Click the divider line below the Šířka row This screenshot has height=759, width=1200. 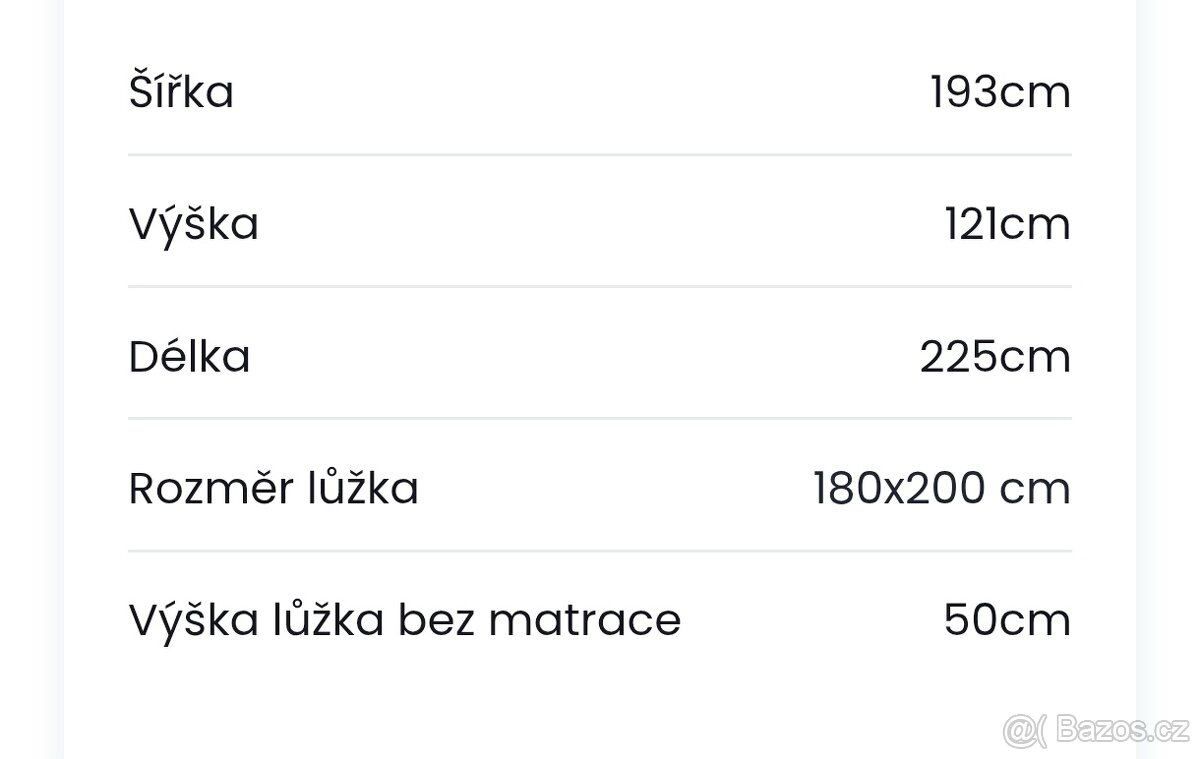[x=600, y=155]
